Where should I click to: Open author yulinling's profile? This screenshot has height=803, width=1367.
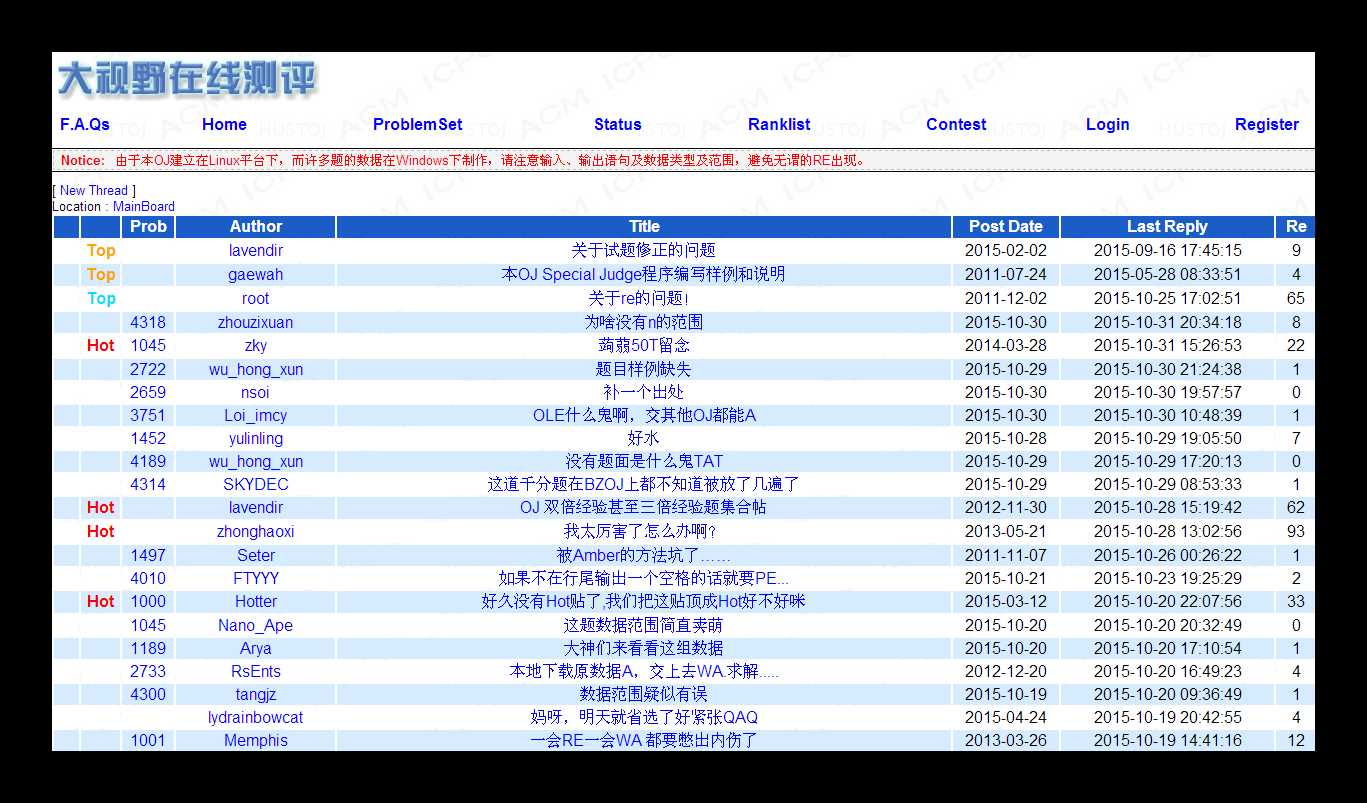point(256,438)
